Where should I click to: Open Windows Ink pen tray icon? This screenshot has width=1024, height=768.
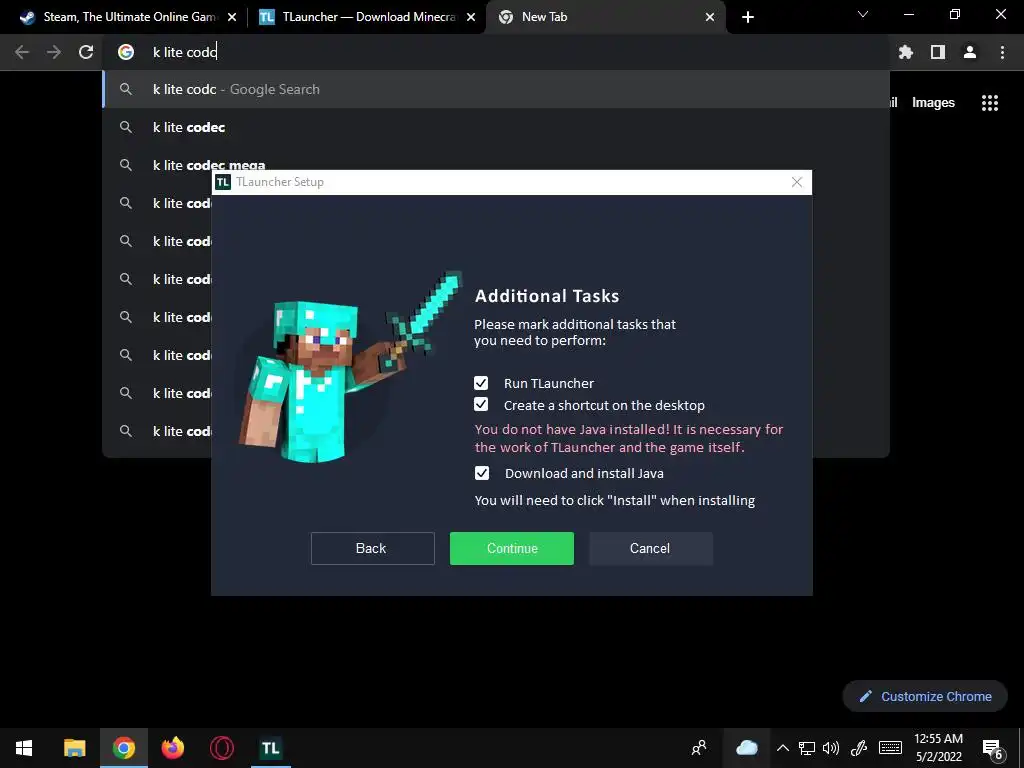coord(859,748)
